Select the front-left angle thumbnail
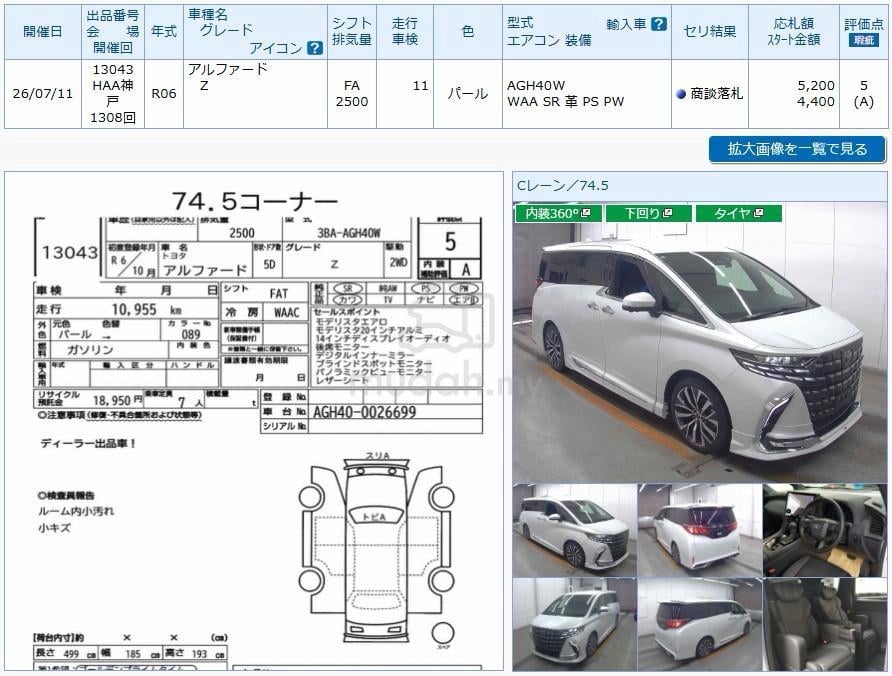This screenshot has width=892, height=676. pyautogui.click(x=575, y=624)
